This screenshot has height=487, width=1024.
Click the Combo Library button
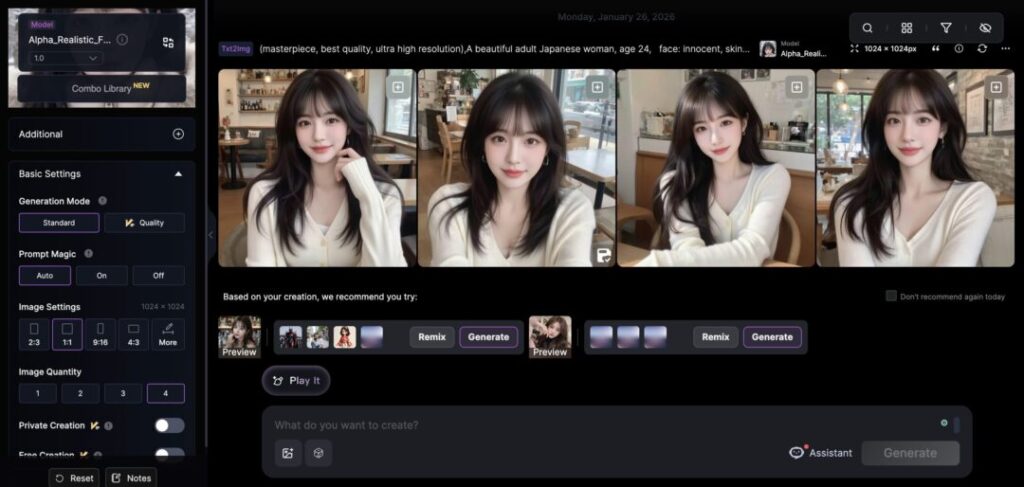101,88
